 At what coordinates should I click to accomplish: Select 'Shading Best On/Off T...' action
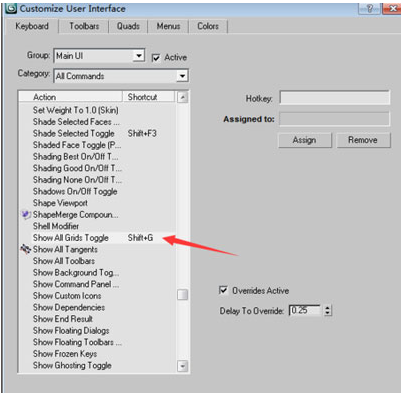[x=76, y=156]
